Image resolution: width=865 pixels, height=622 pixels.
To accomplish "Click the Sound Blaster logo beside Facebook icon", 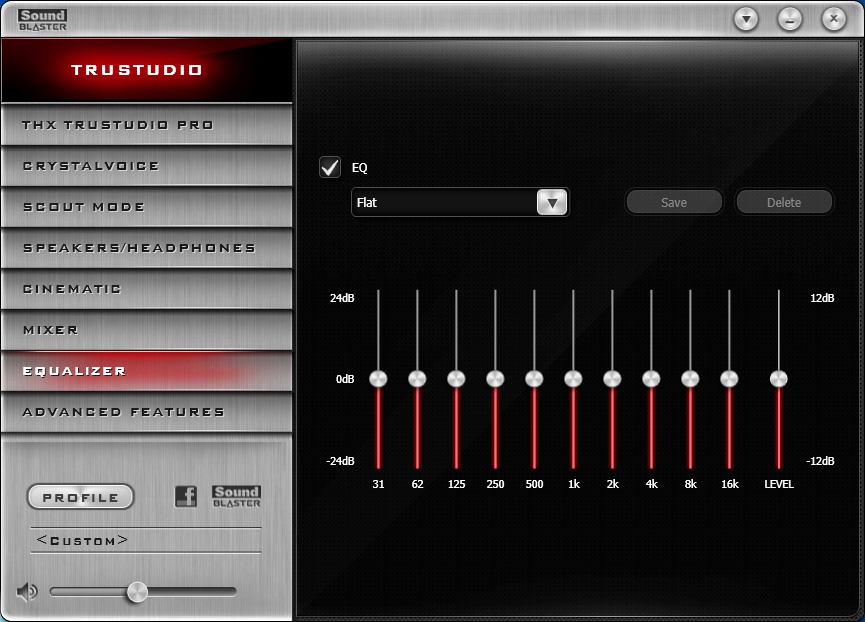I will 236,496.
